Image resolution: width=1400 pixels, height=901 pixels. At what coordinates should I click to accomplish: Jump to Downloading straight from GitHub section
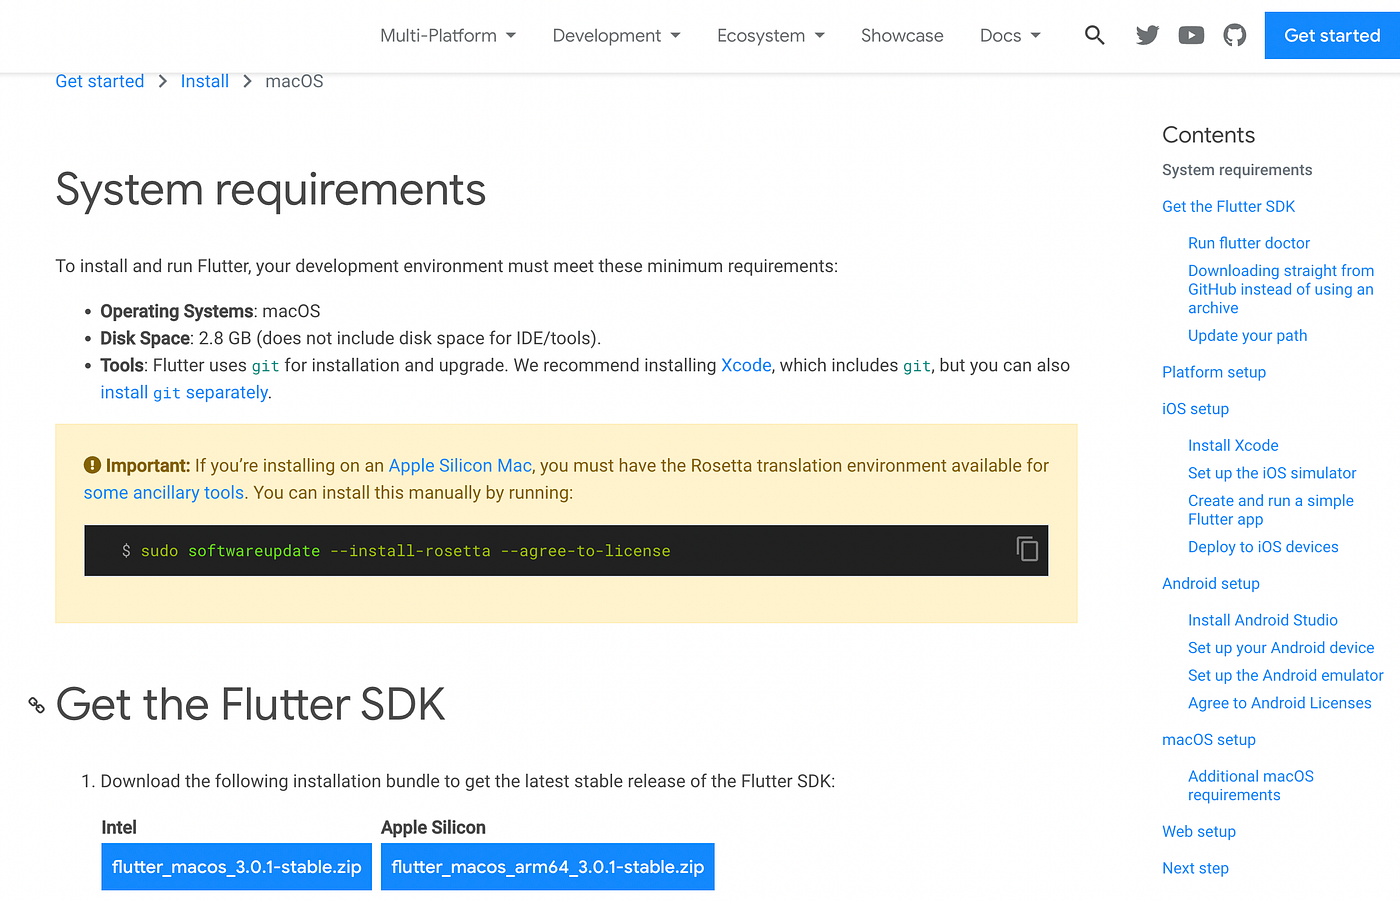(1281, 289)
